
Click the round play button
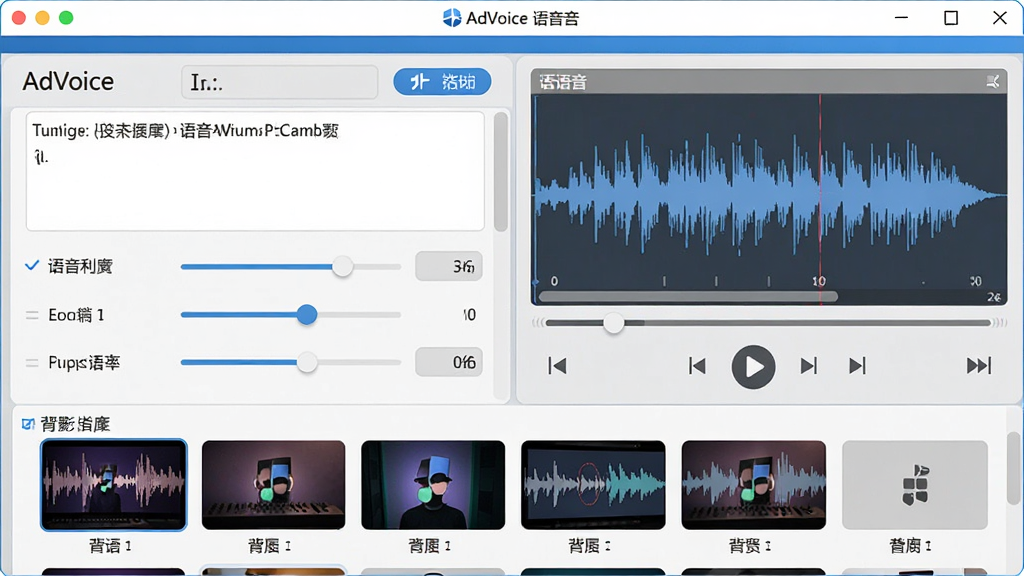coord(753,366)
